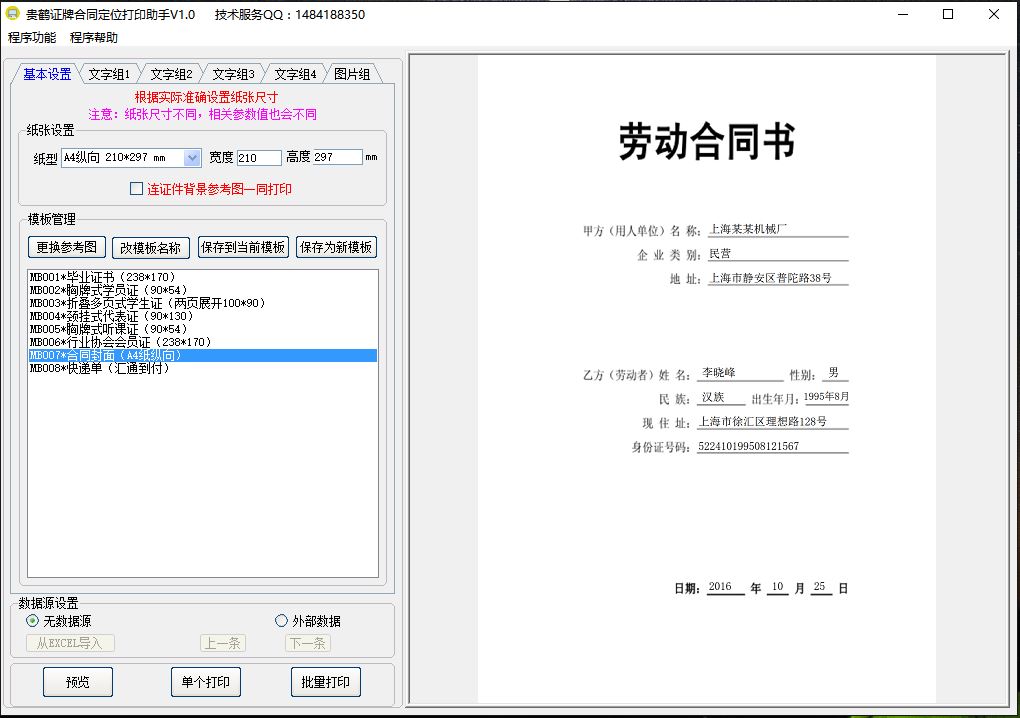Image resolution: width=1020 pixels, height=718 pixels.
Task: Select template MB007*合同封面
Action: pos(202,355)
